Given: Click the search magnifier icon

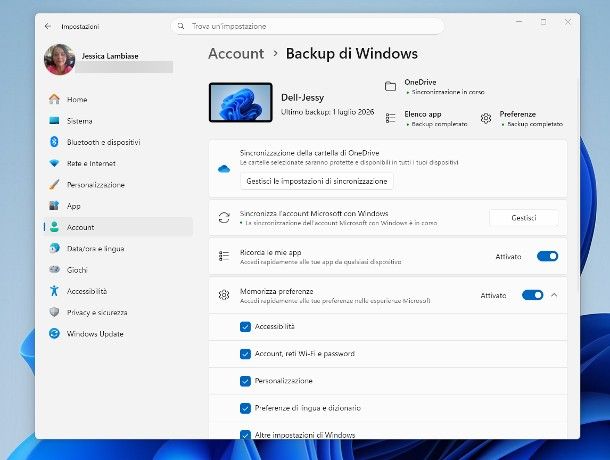Looking at the screenshot, I should pos(181,26).
